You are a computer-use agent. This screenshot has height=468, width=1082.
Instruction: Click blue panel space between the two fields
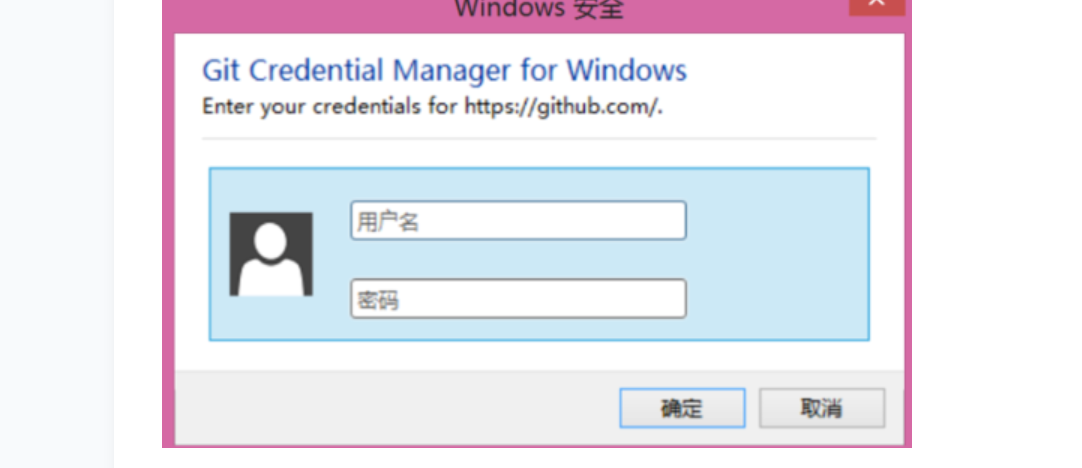pyautogui.click(x=518, y=260)
